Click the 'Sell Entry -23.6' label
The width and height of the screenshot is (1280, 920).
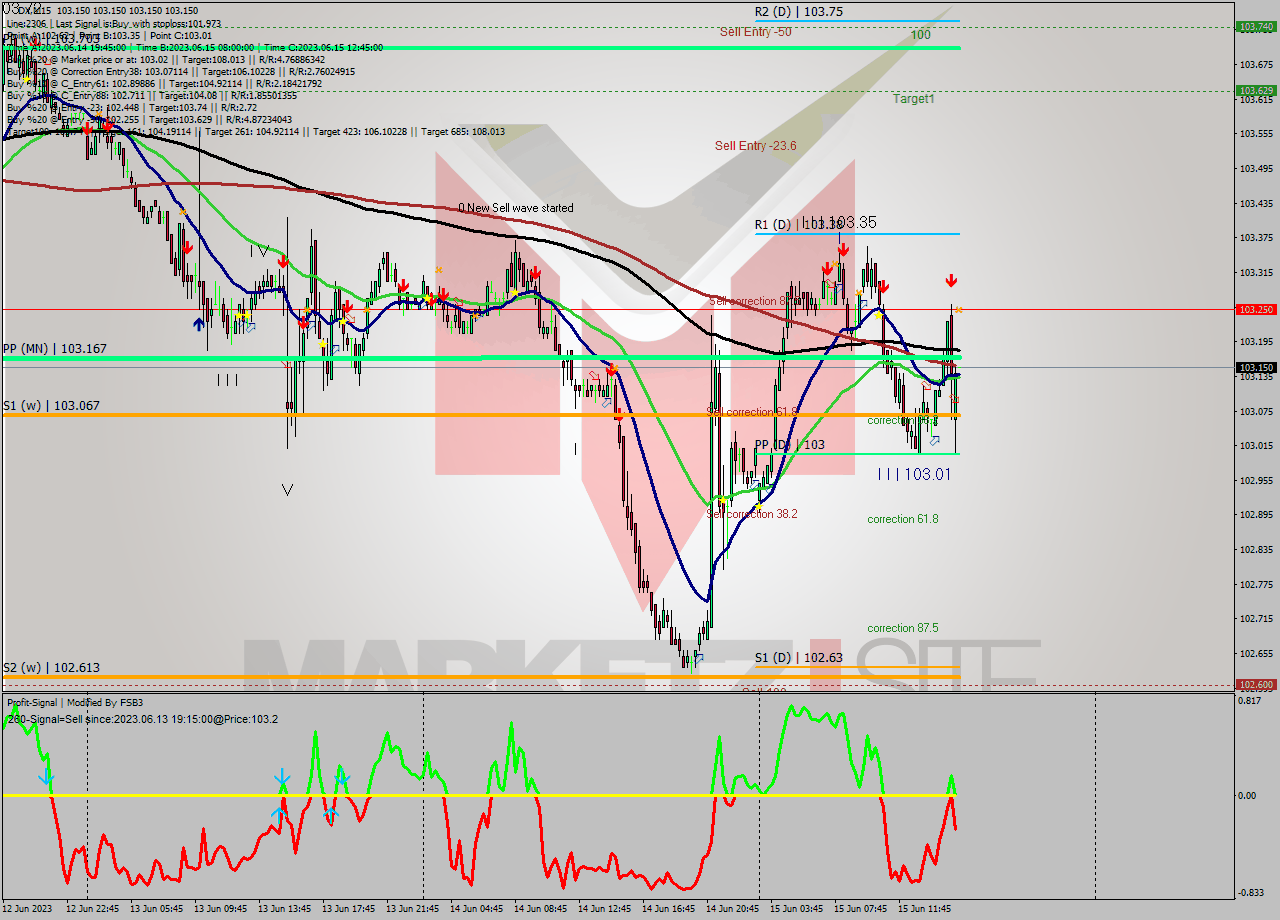(x=756, y=146)
